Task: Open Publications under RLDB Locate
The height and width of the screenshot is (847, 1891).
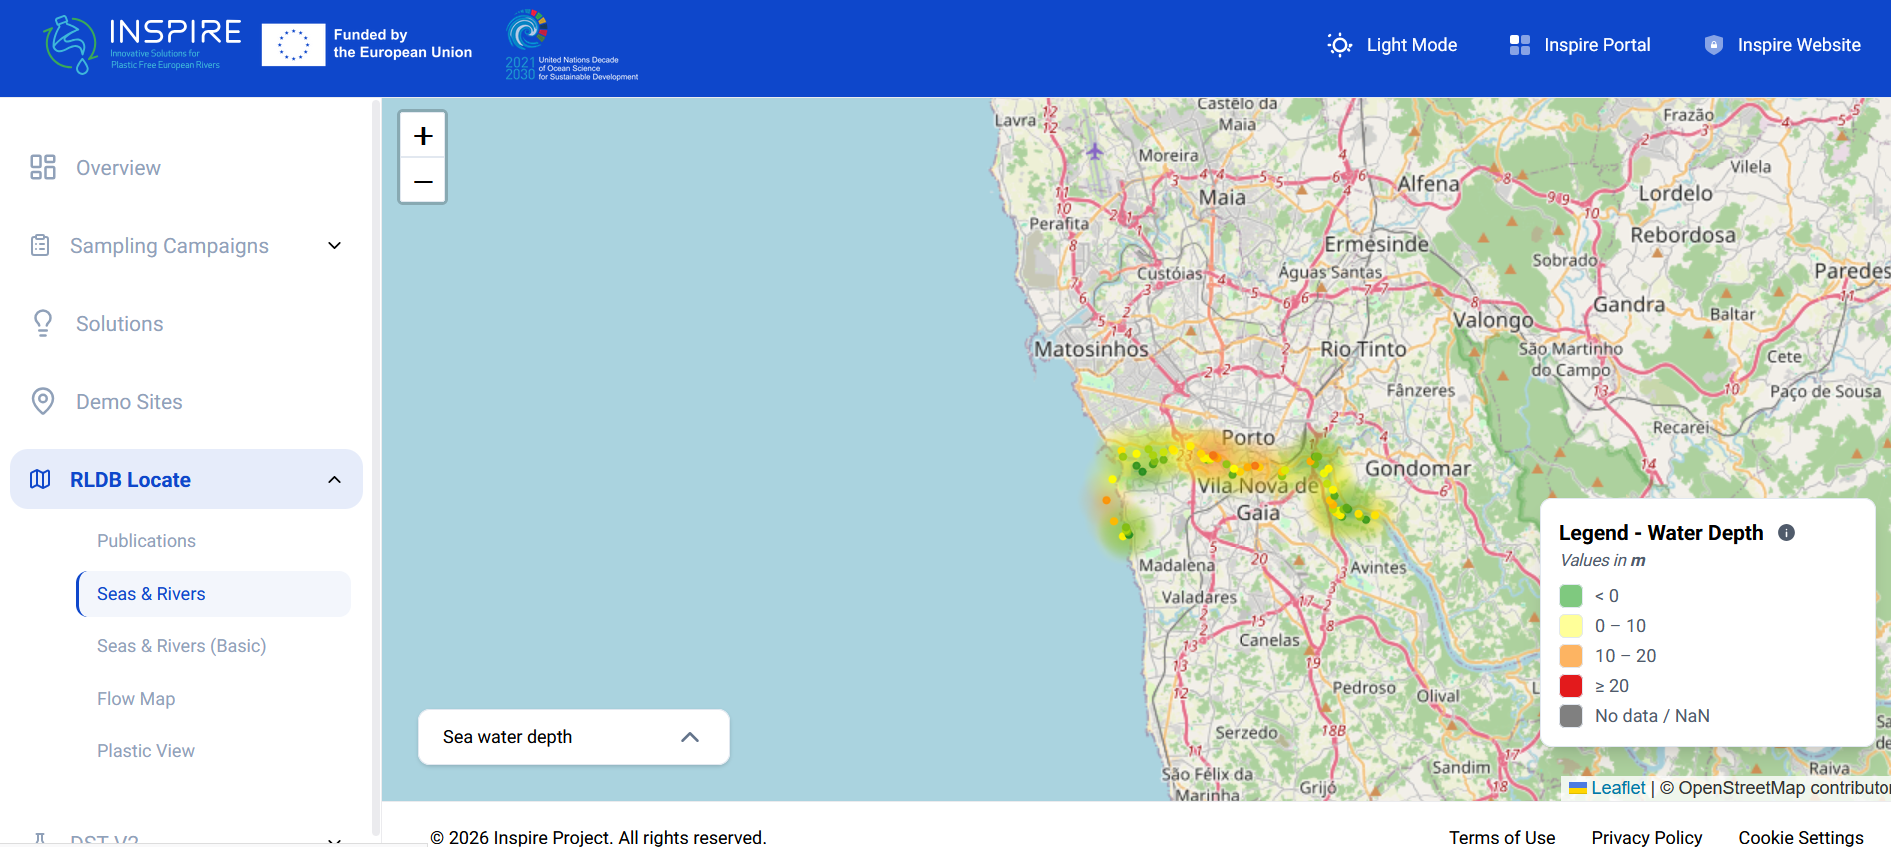Action: [146, 541]
